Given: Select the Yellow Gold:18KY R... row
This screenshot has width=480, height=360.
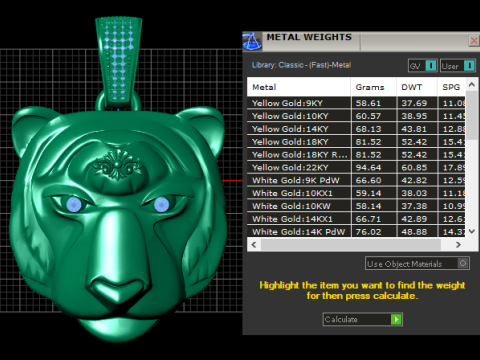Looking at the screenshot, I should pos(356,155).
